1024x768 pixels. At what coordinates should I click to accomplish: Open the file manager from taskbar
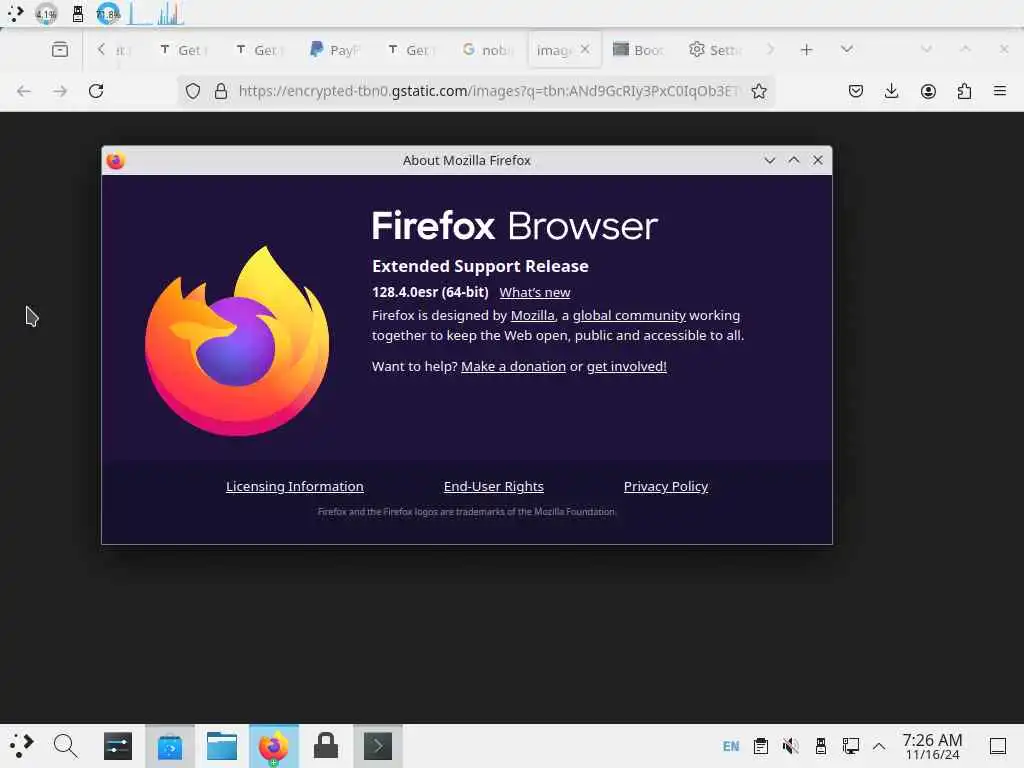coord(221,746)
